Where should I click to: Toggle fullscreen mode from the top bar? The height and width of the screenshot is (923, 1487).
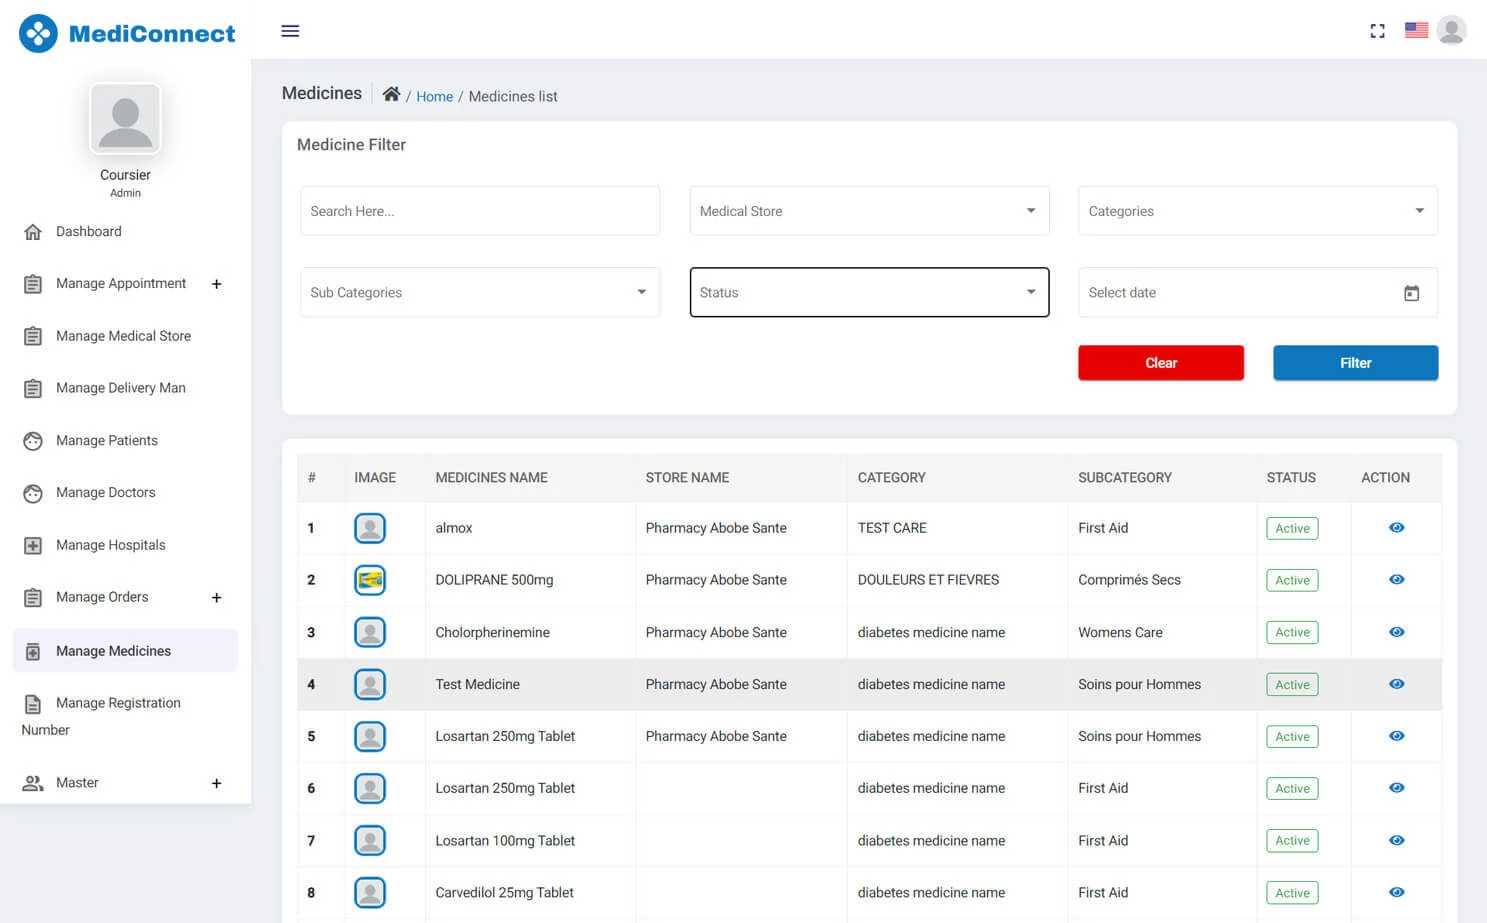point(1377,31)
